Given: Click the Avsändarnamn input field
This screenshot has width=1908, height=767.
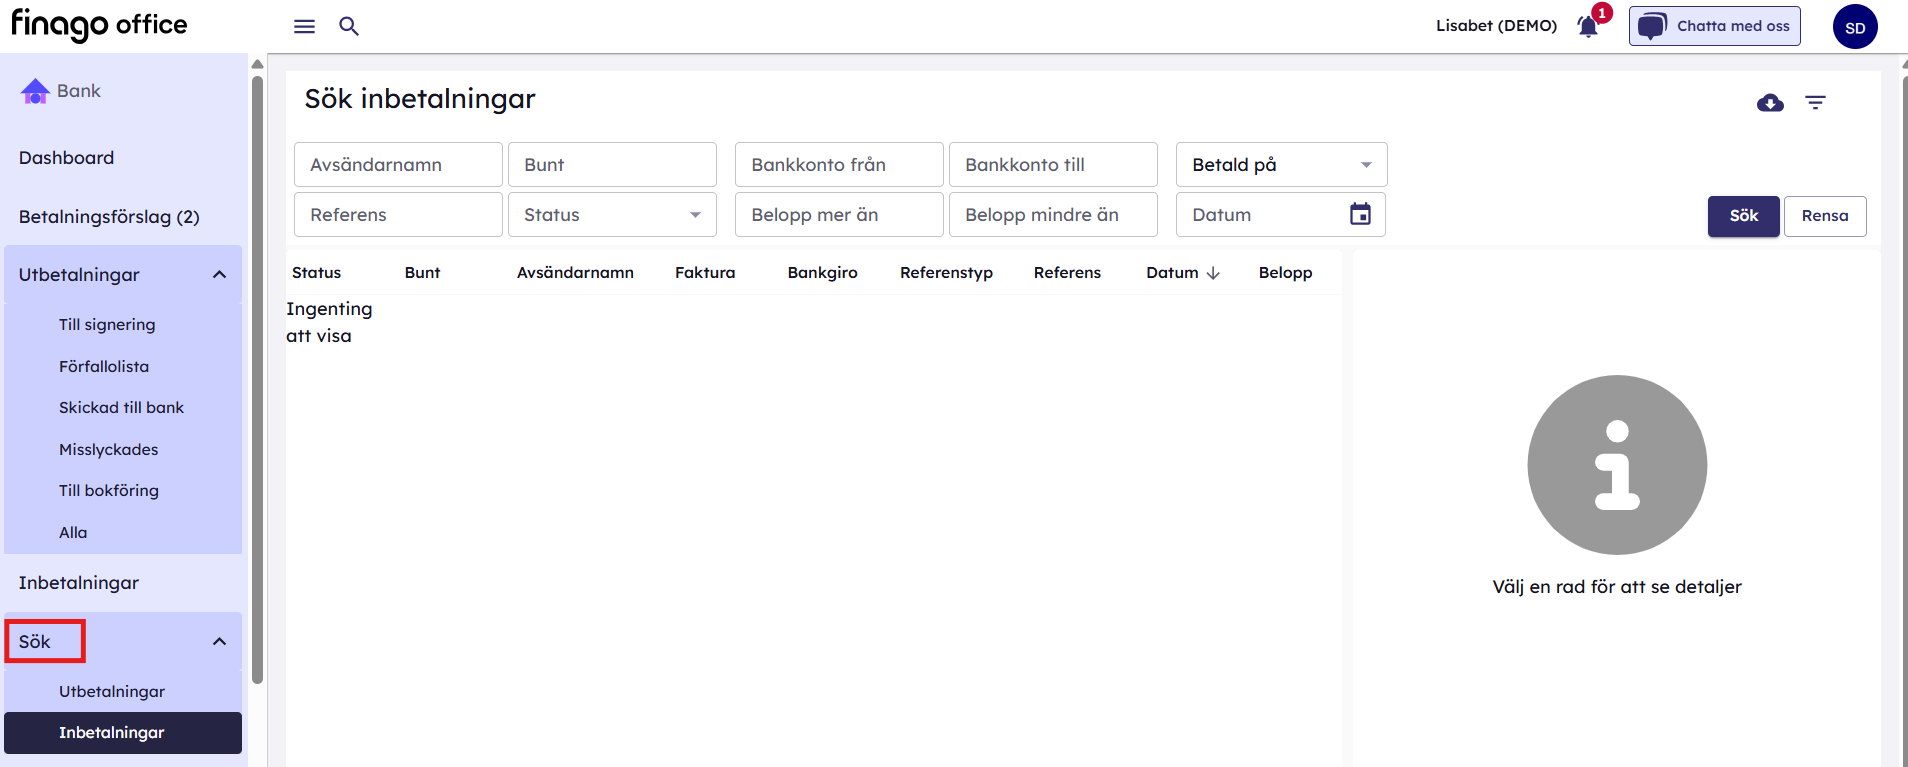Looking at the screenshot, I should 398,165.
